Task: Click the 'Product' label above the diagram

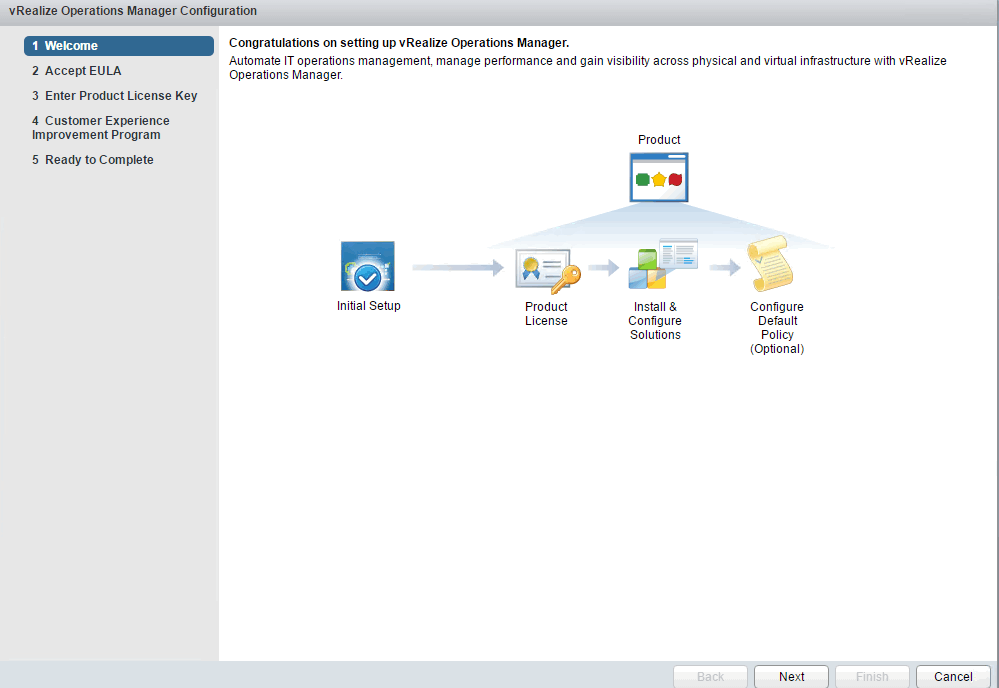Action: [x=659, y=140]
